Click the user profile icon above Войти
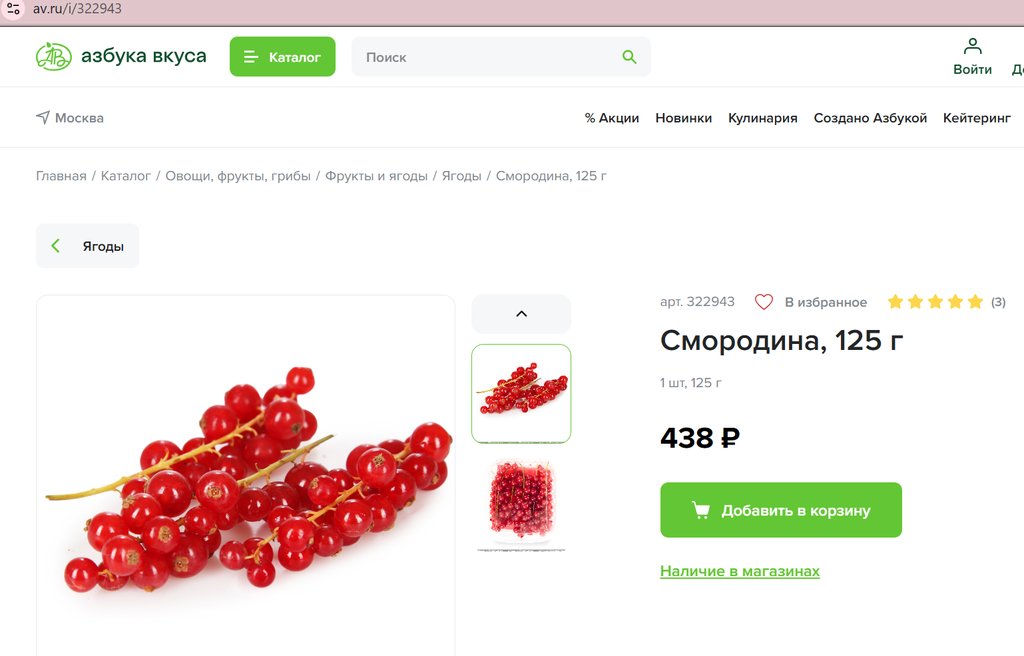The image size is (1024, 656). click(x=972, y=46)
